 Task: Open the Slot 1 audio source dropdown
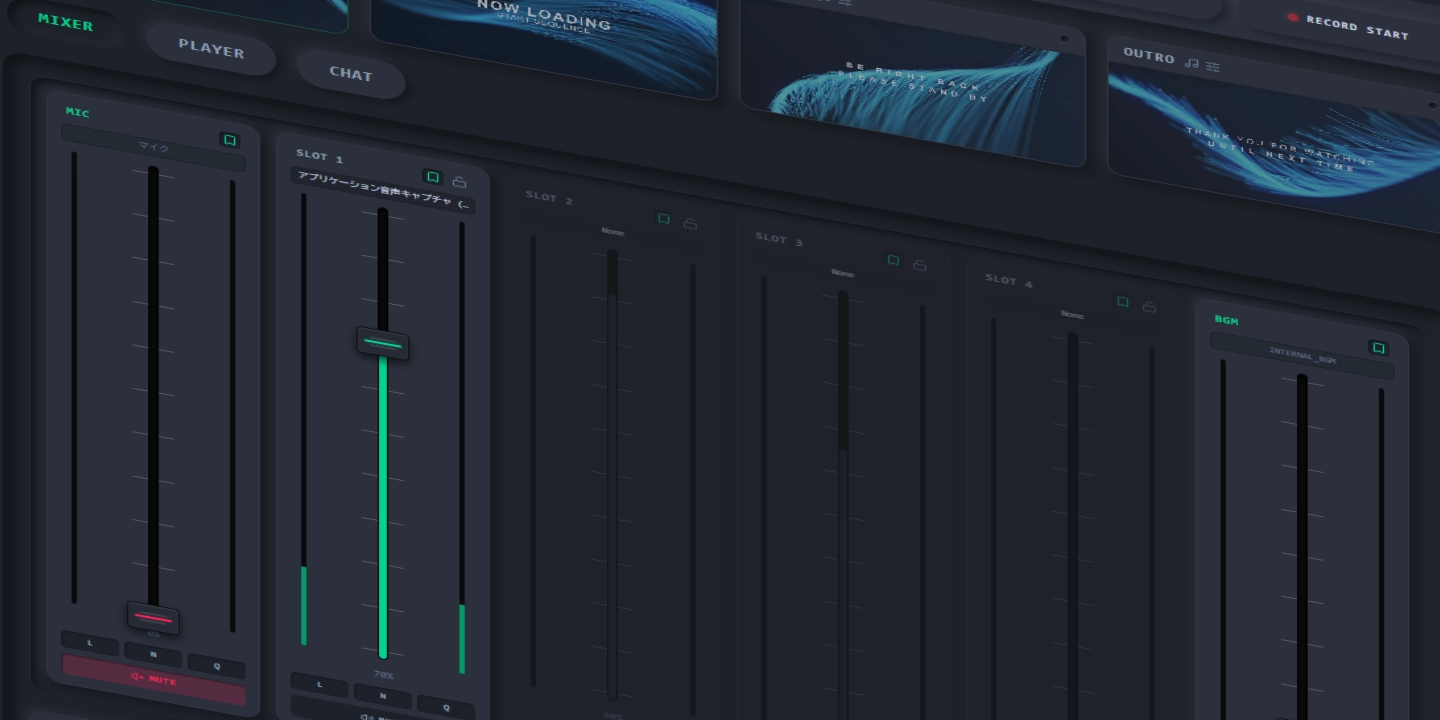[x=383, y=191]
